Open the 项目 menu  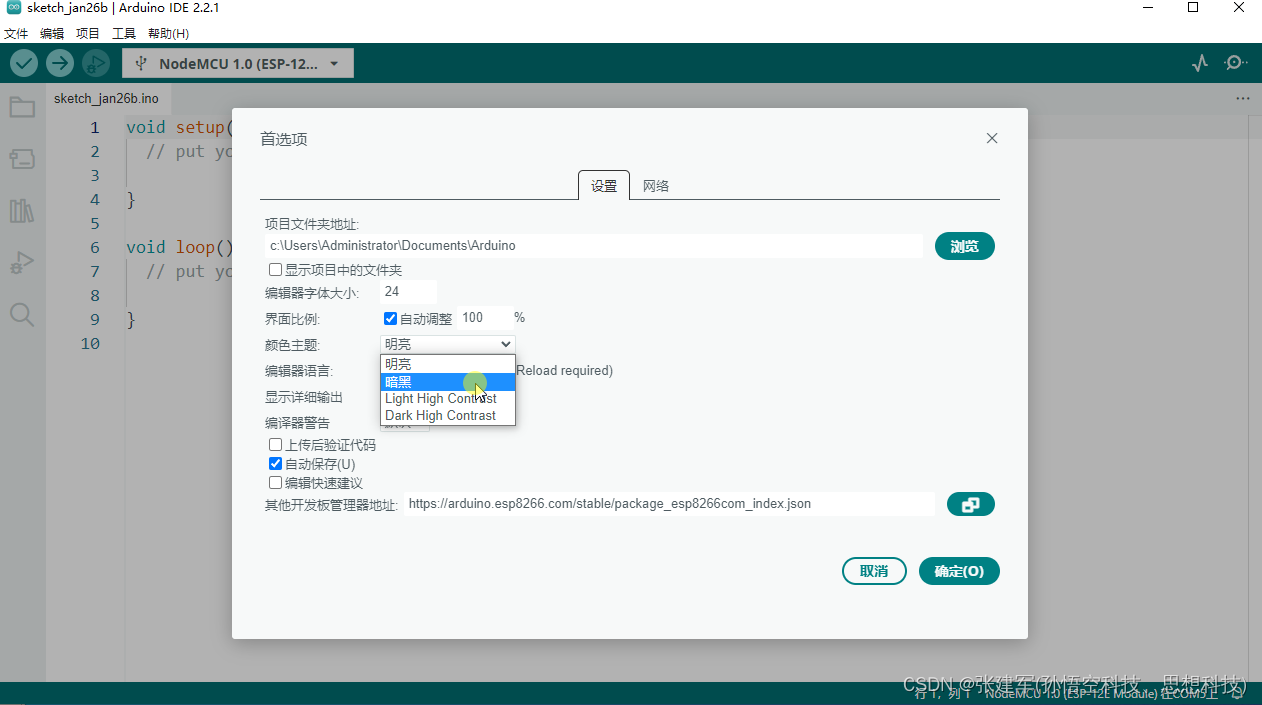click(88, 33)
